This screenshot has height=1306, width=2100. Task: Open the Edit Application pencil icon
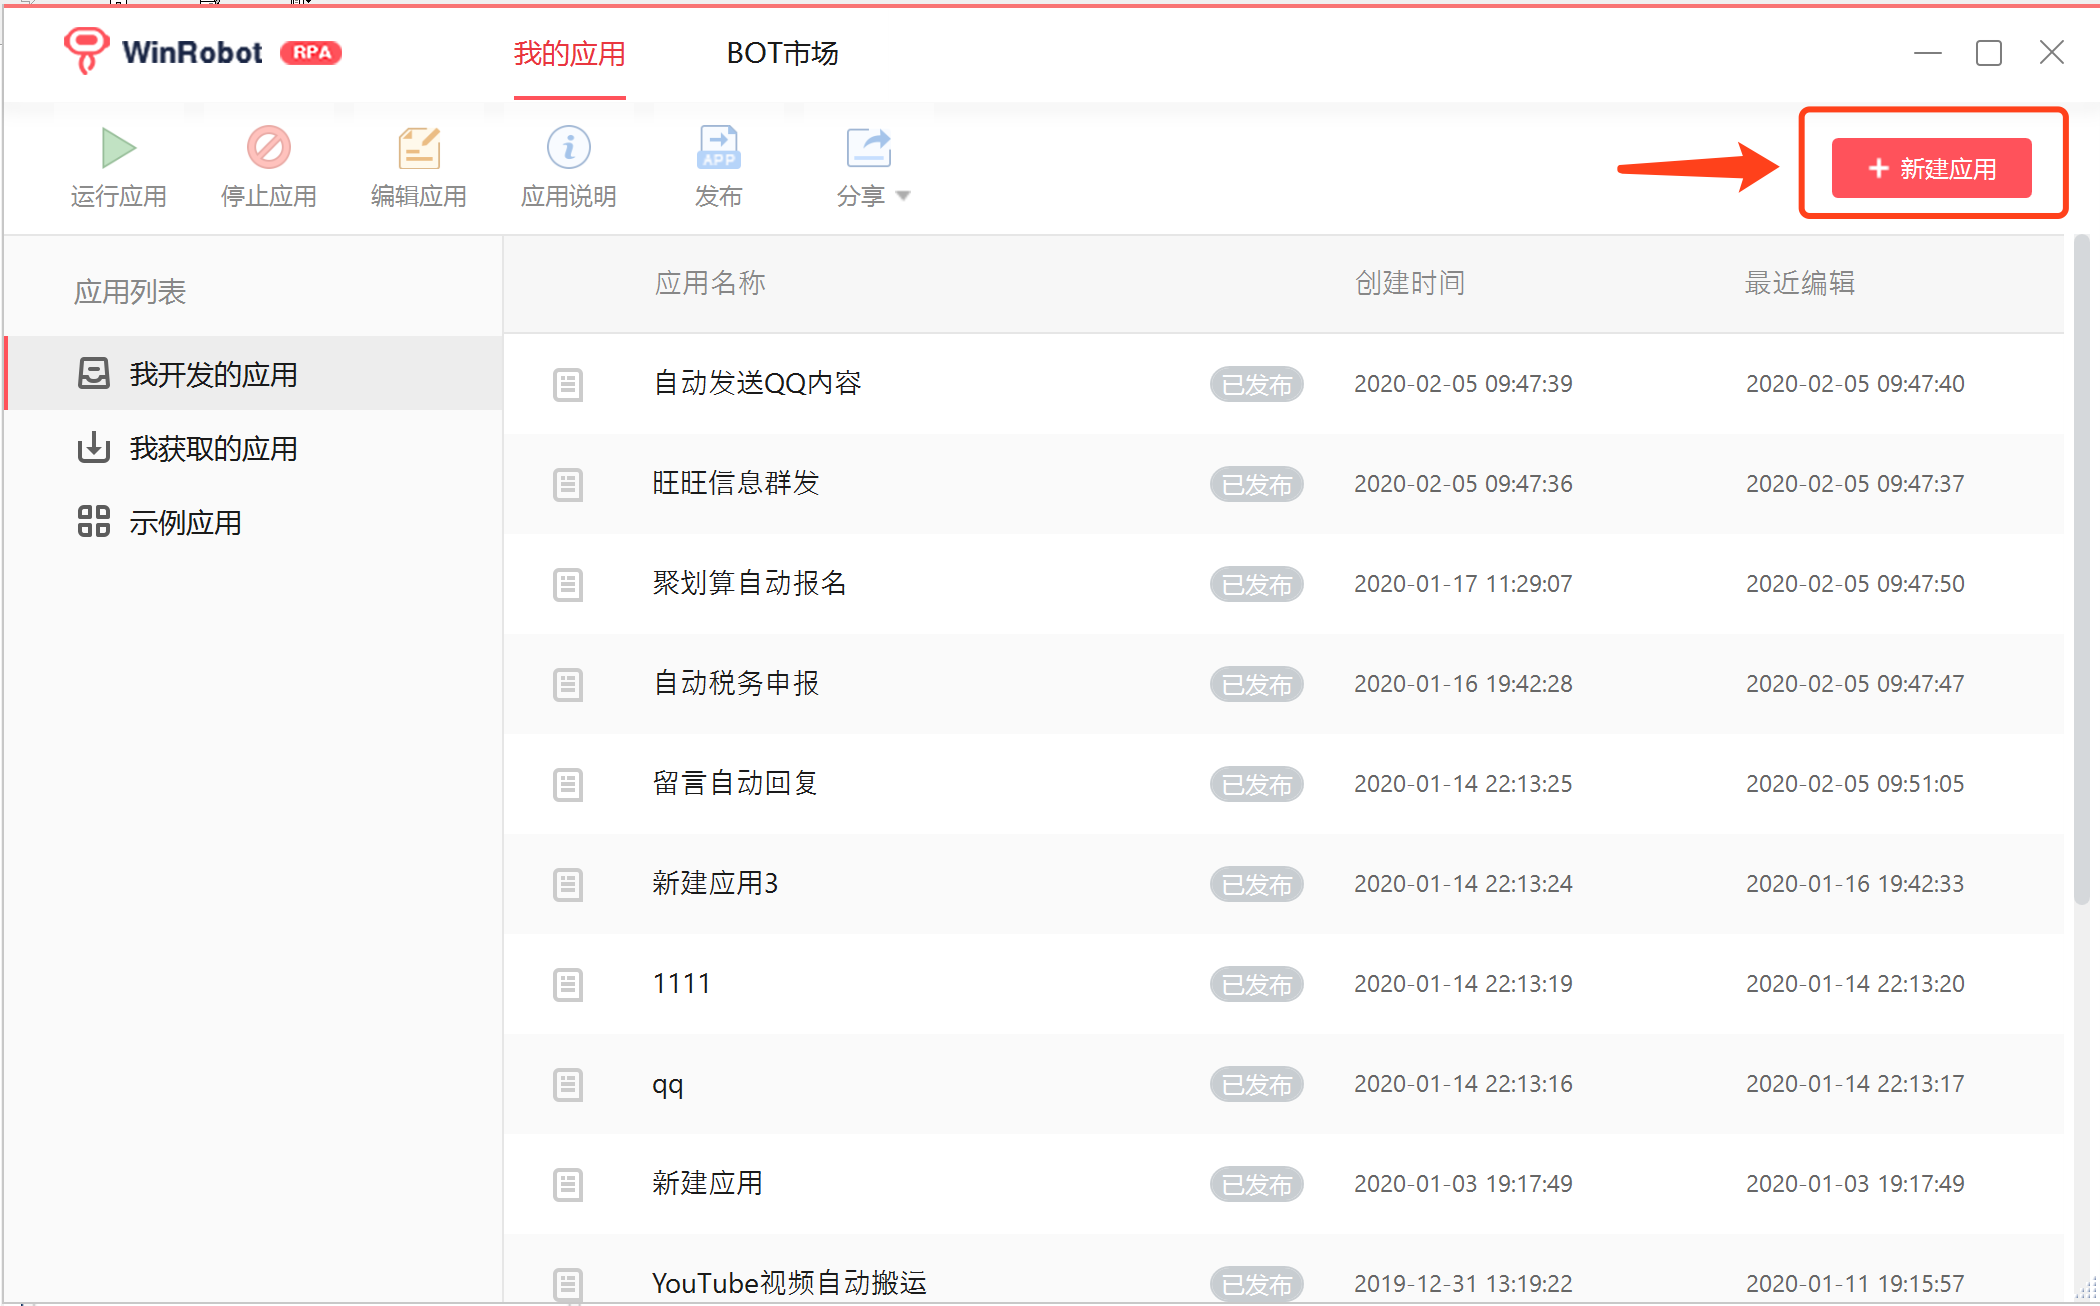point(418,148)
